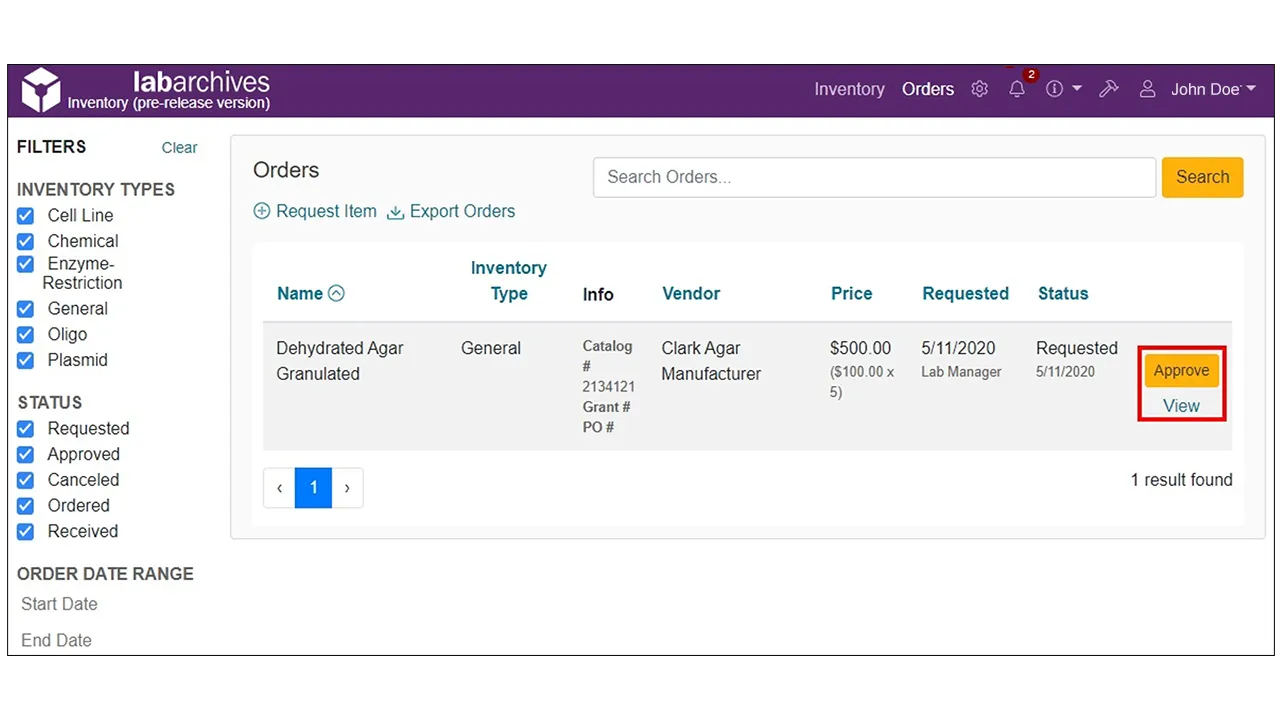Click the Search Orders input field

874,177
